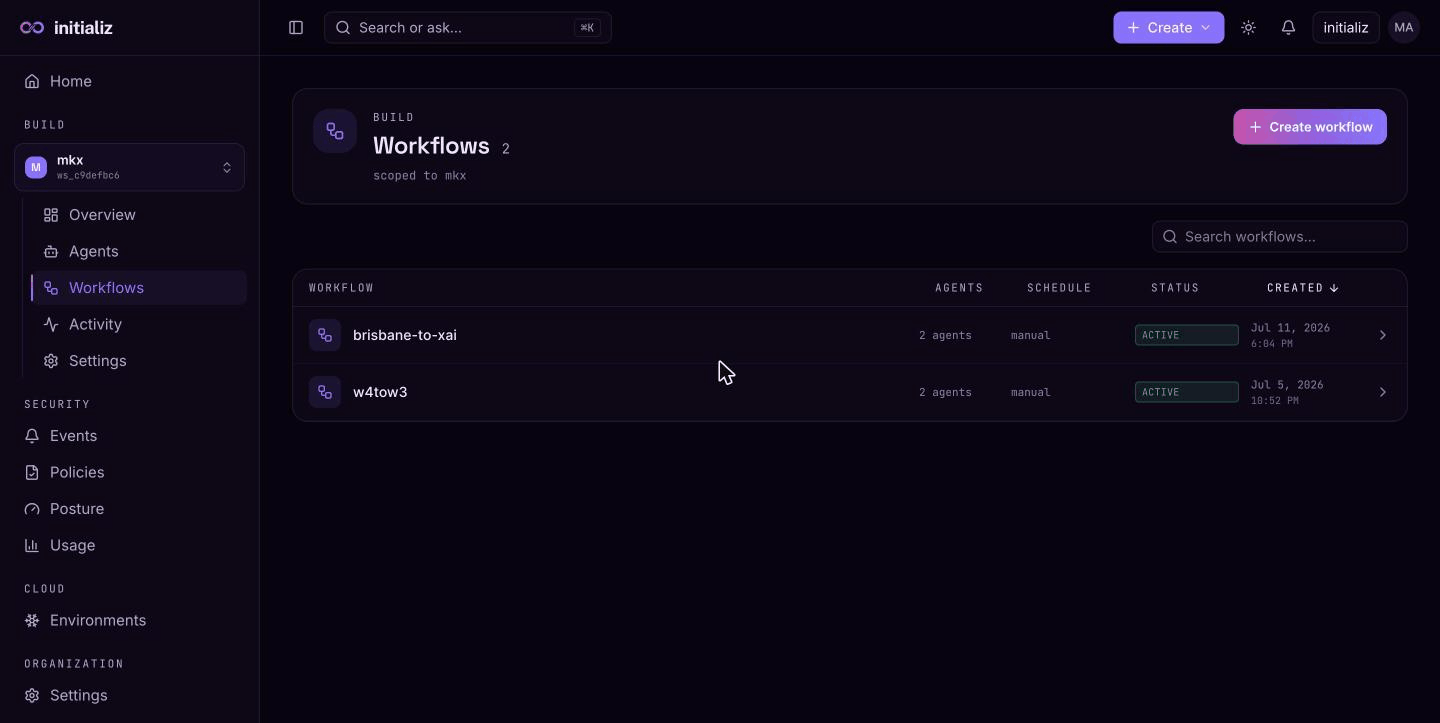Expand brisbane-to-xai row chevron

coord(1383,335)
